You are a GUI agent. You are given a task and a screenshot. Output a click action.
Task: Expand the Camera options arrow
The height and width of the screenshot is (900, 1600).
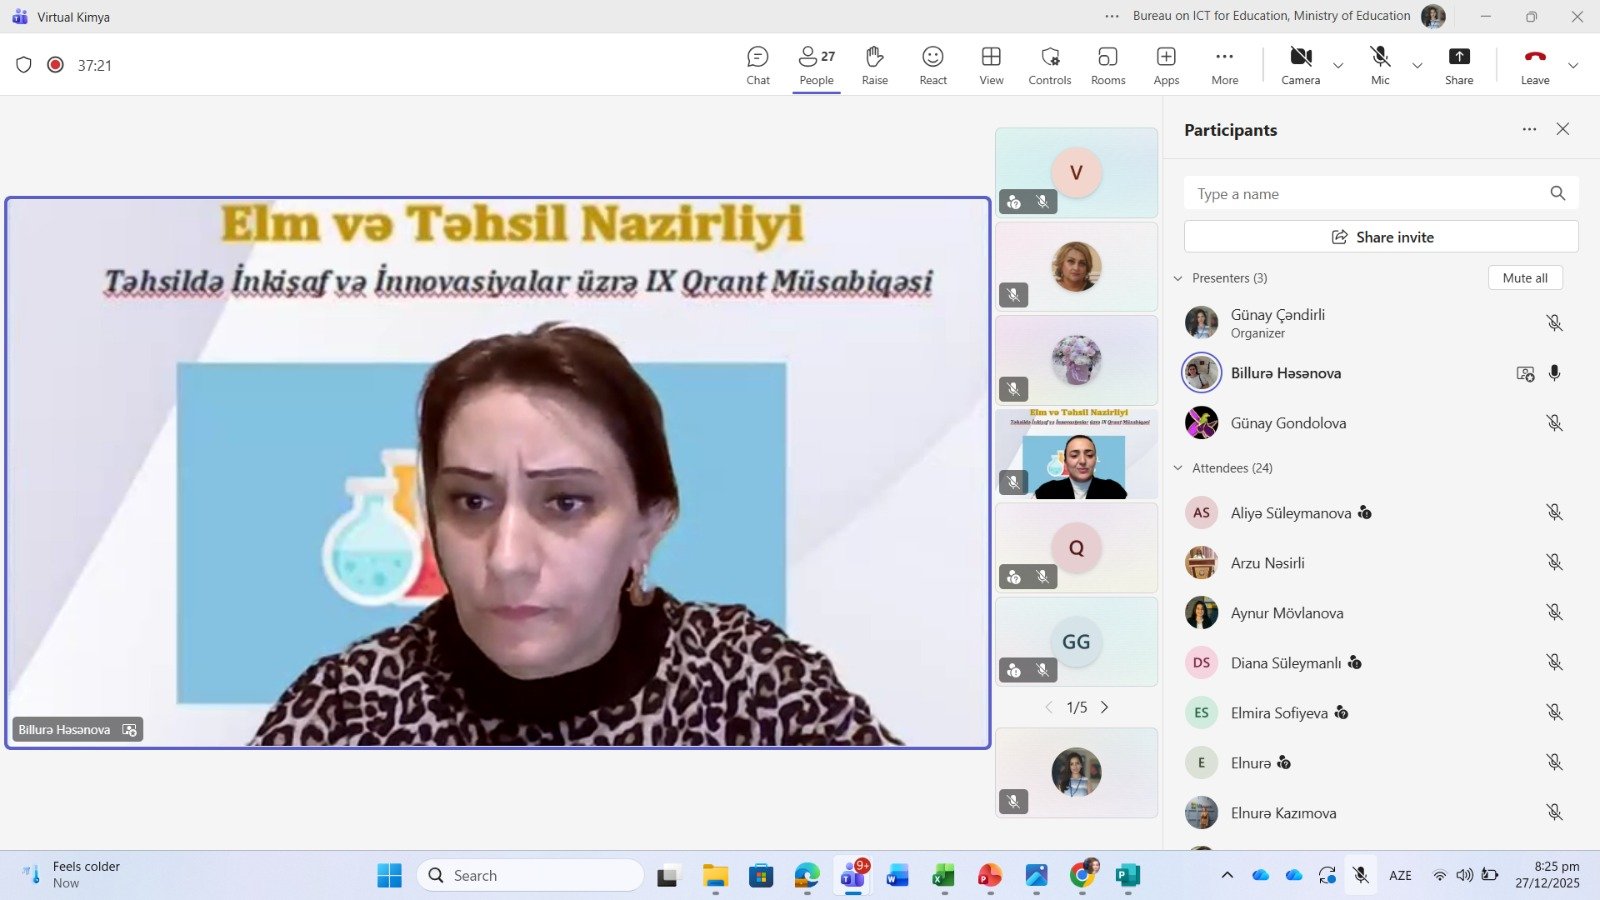pos(1338,66)
